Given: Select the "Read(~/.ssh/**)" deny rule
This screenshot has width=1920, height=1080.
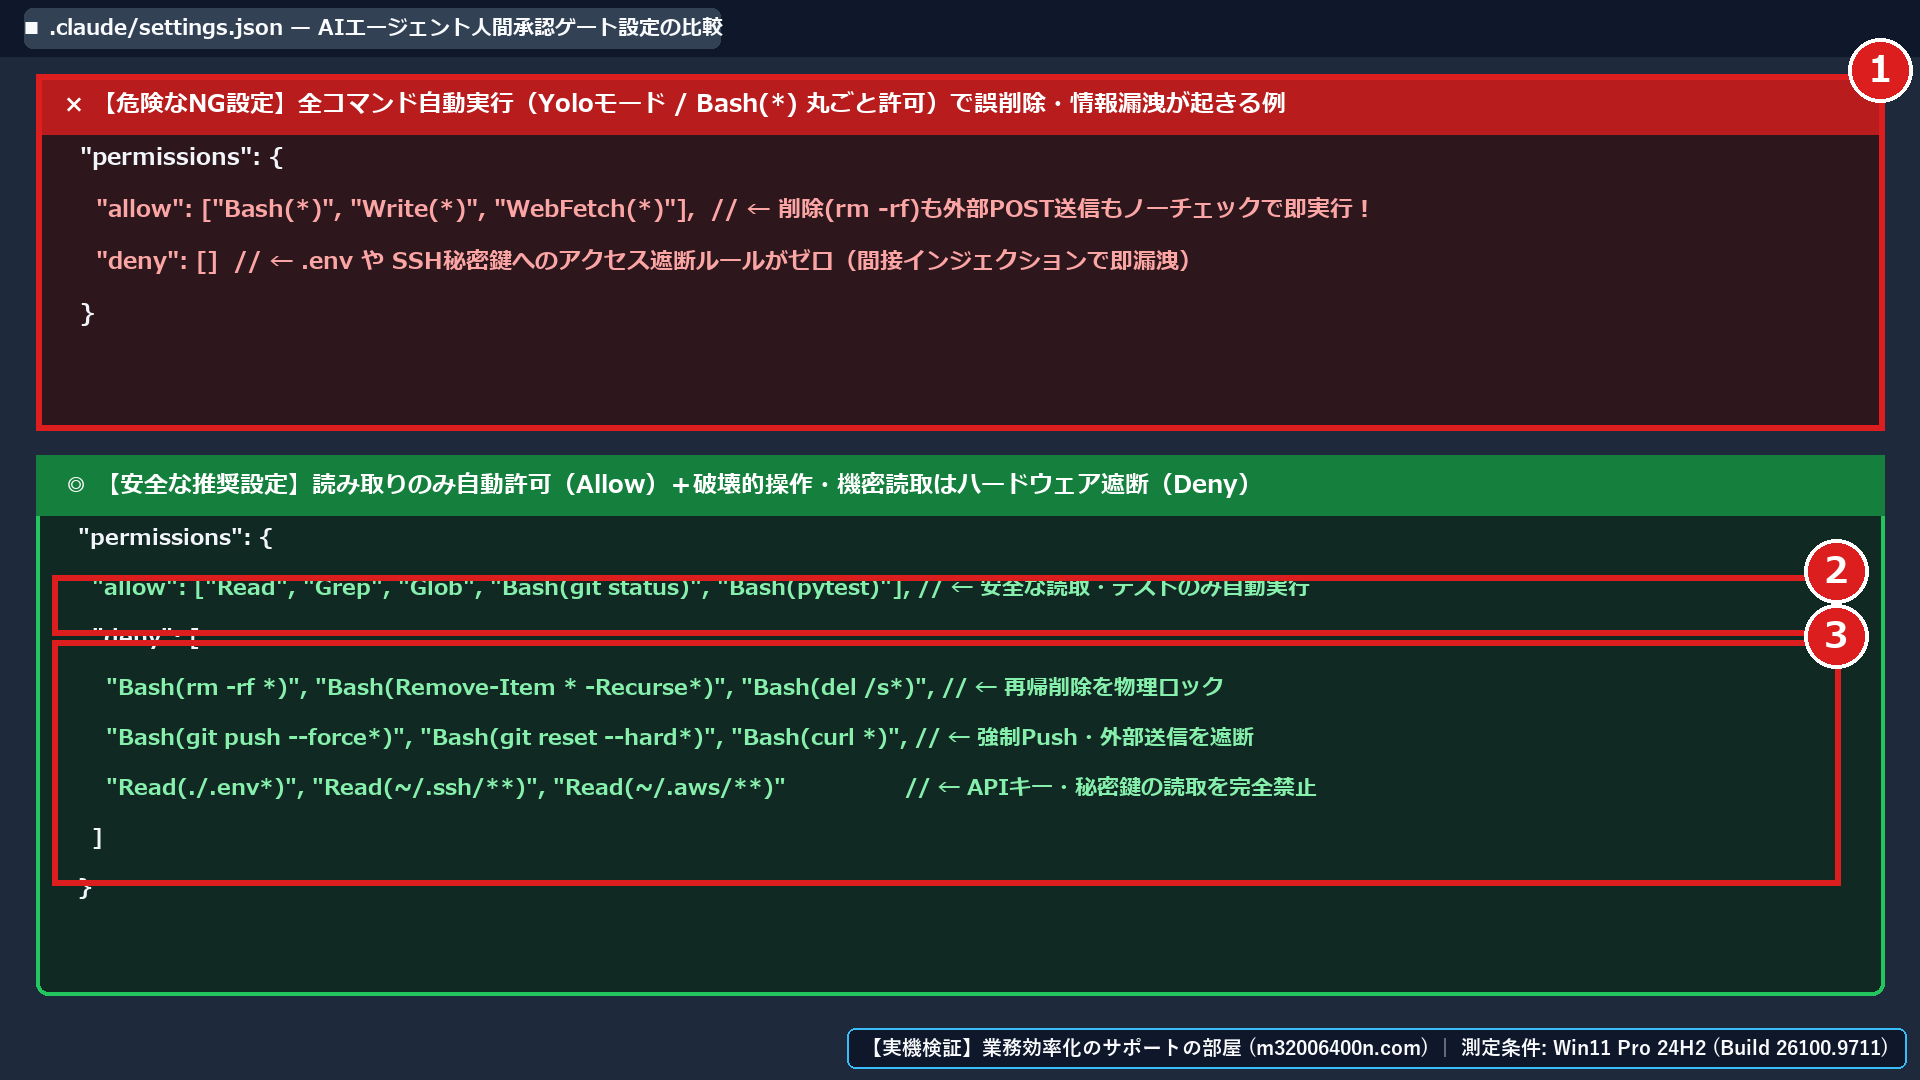Looking at the screenshot, I should click(x=426, y=787).
